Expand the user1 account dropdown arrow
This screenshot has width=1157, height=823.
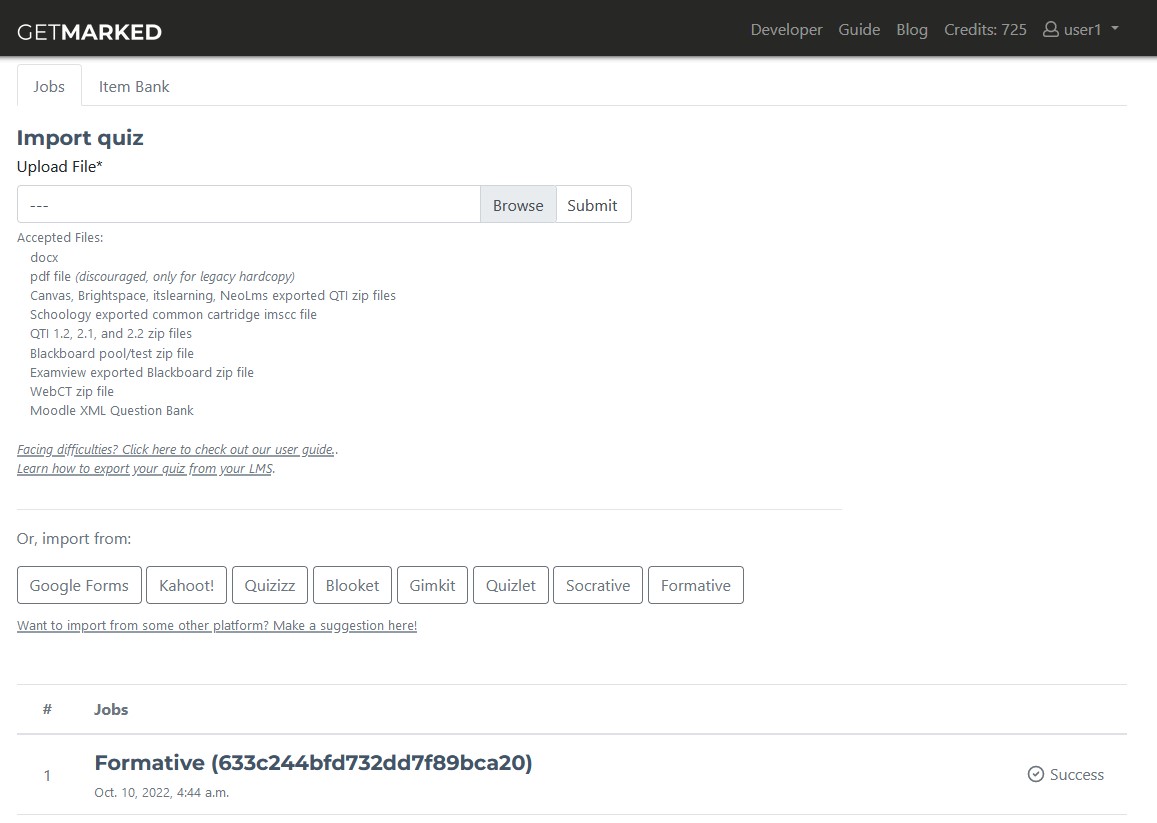coord(1115,29)
